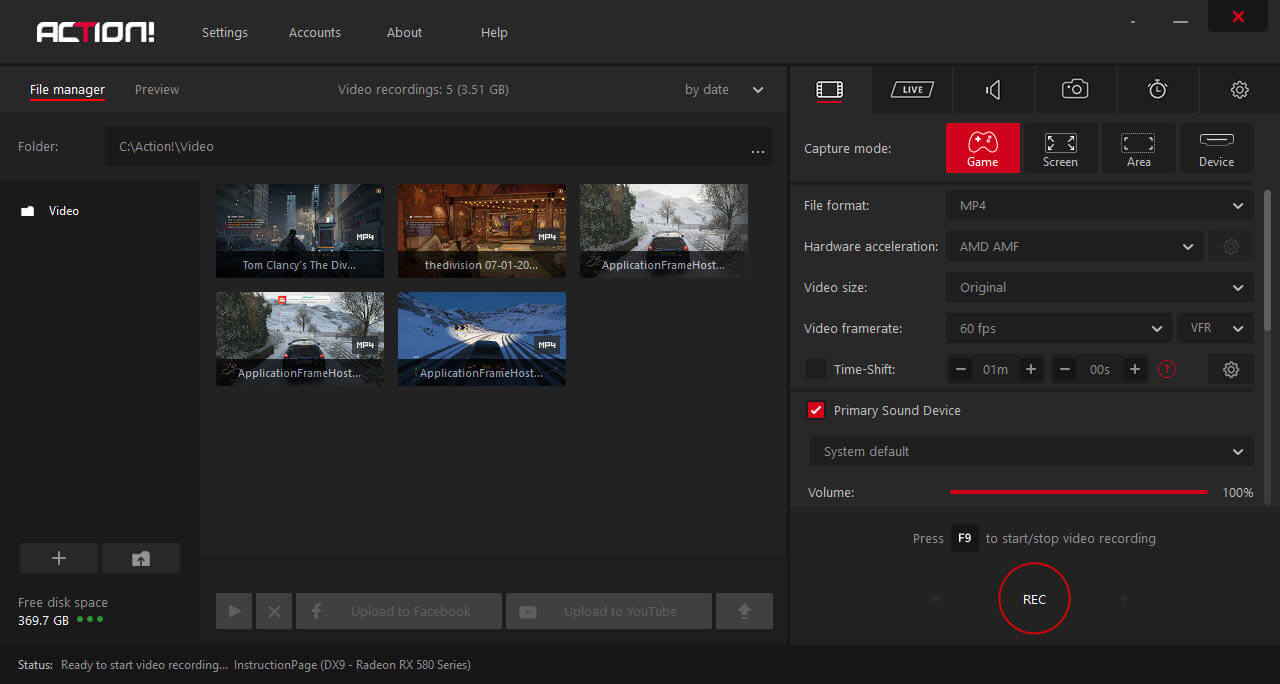Open the File format MP4 dropdown

click(1100, 206)
